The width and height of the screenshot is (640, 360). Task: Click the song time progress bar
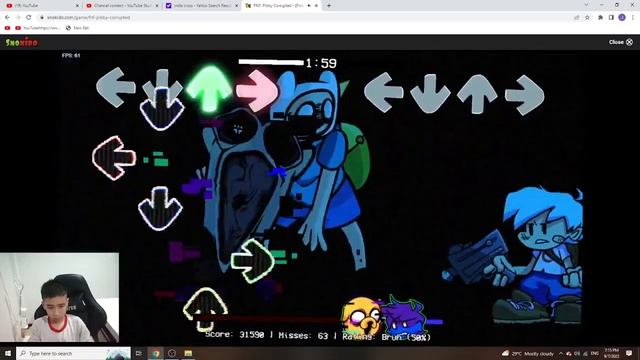pos(271,62)
